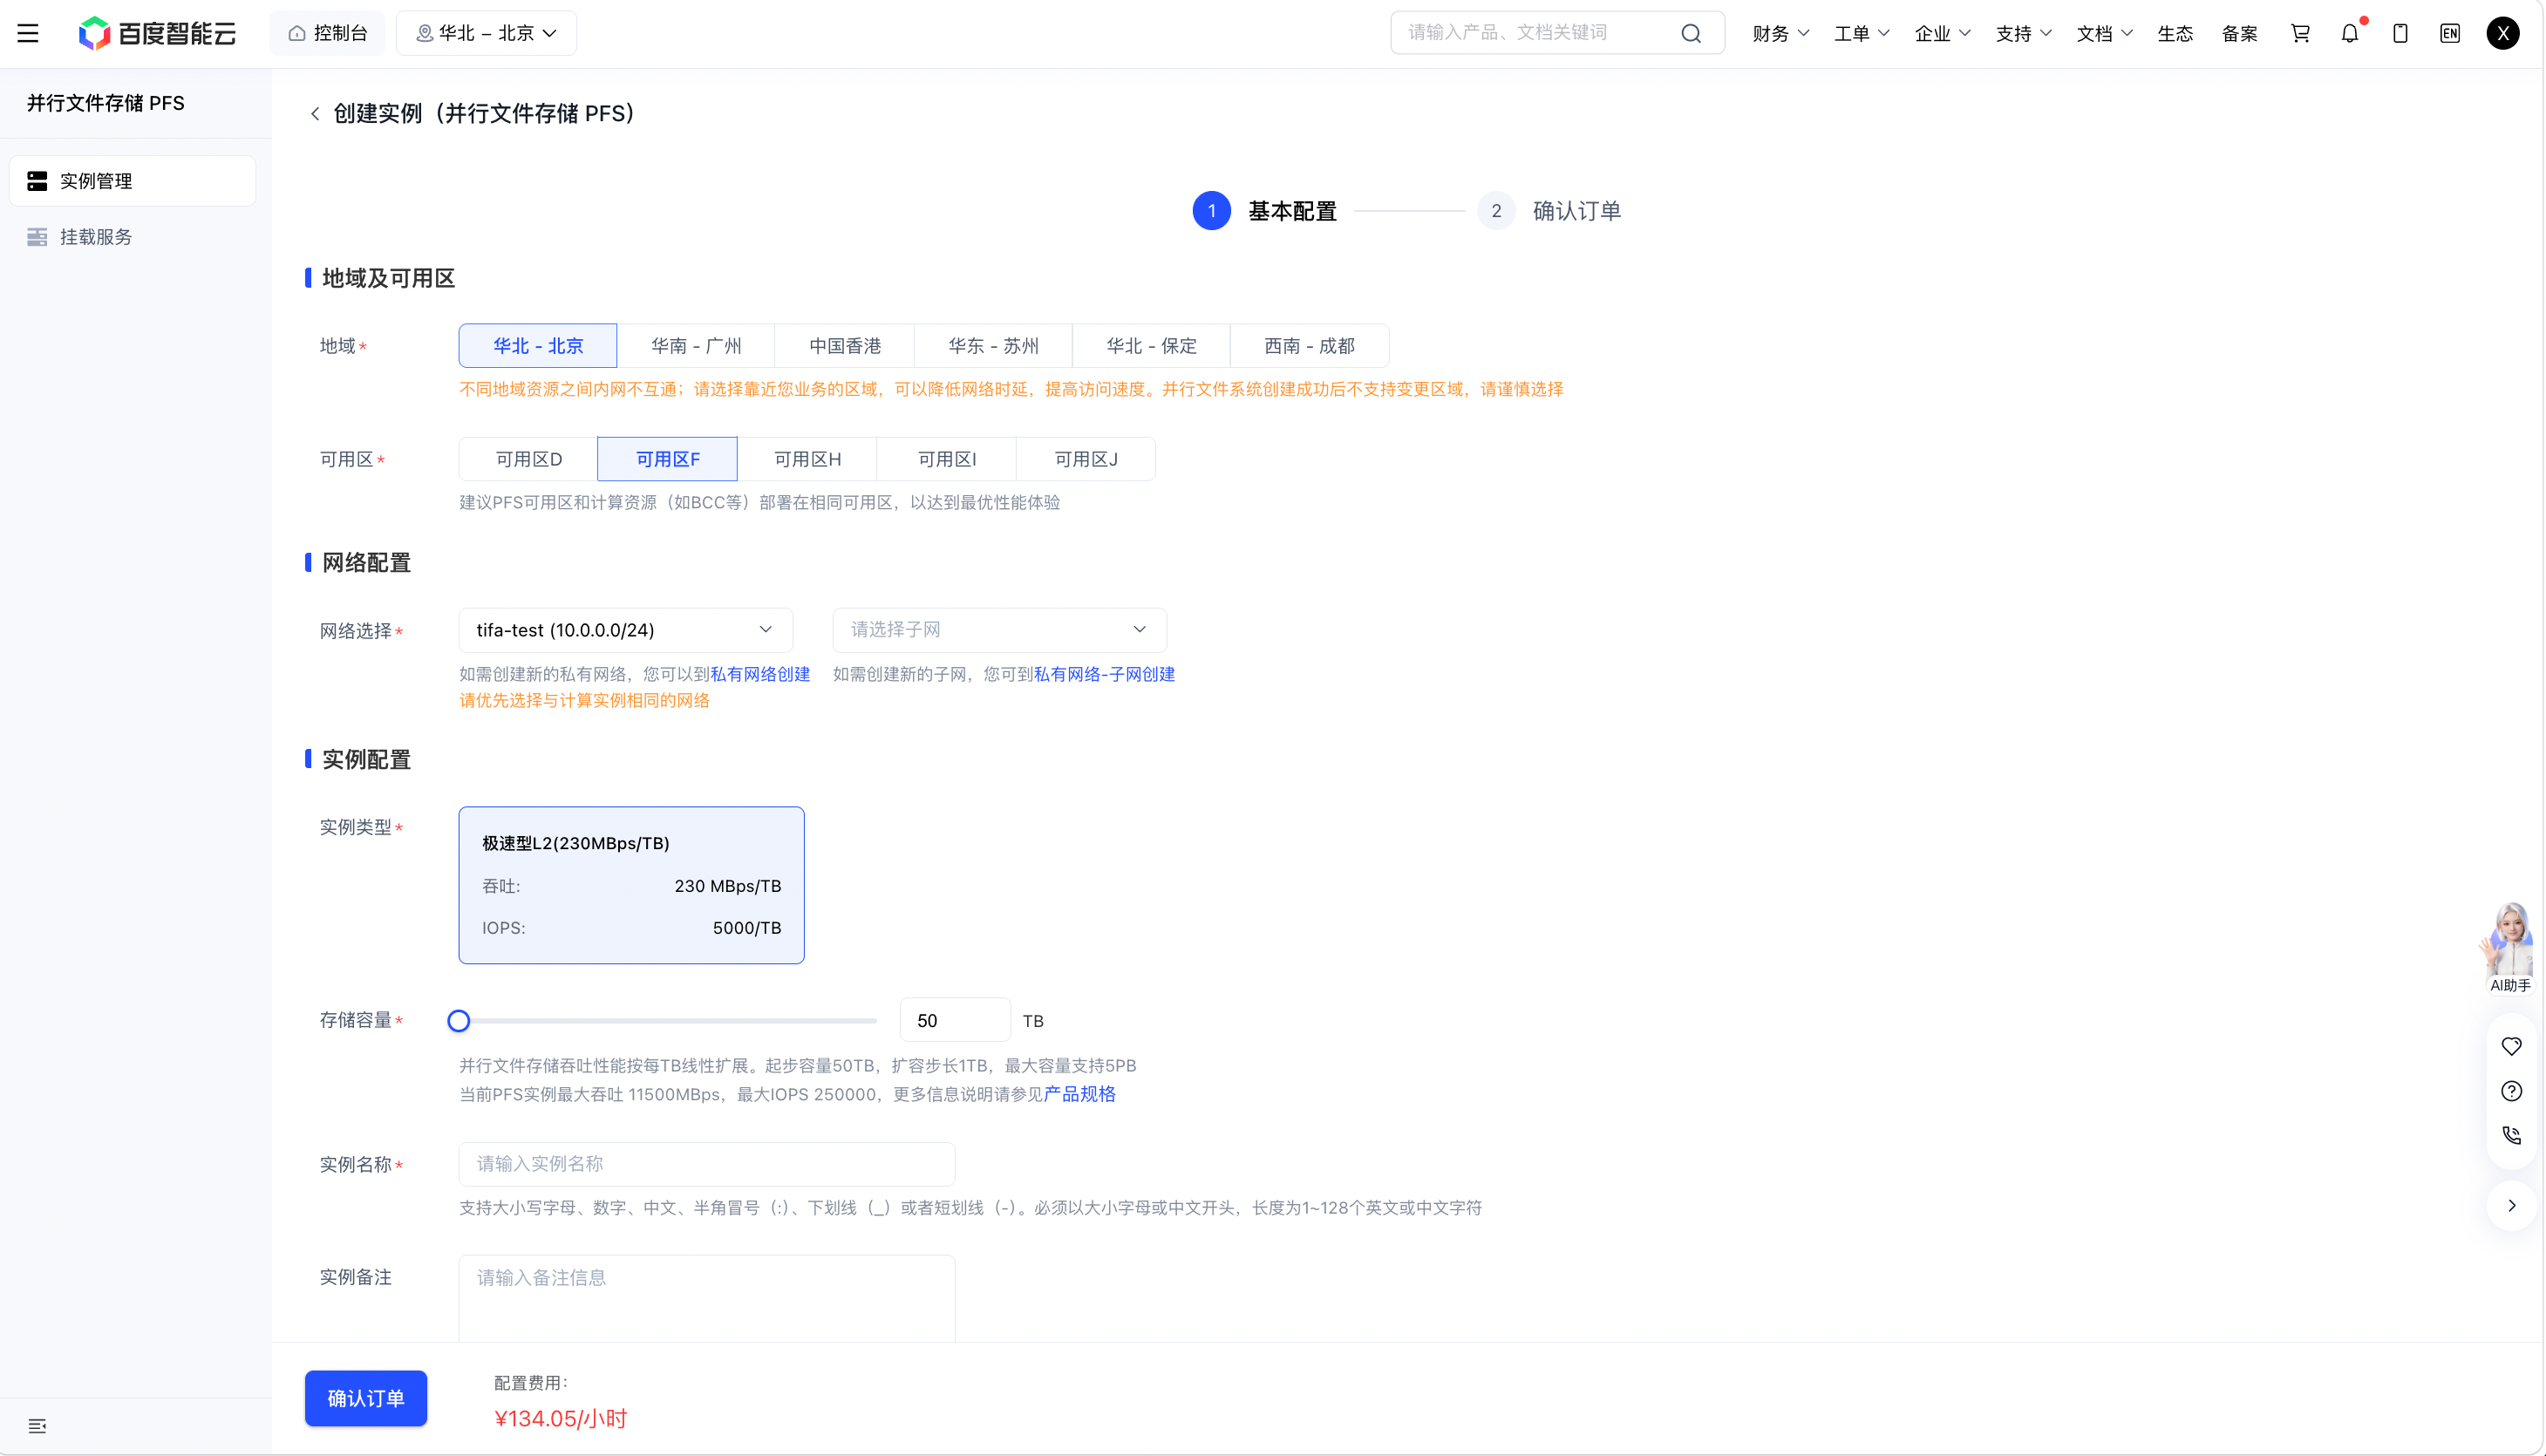Viewport: 2546px width, 1456px height.
Task: Choose availability zone 可用区D
Action: click(529, 459)
